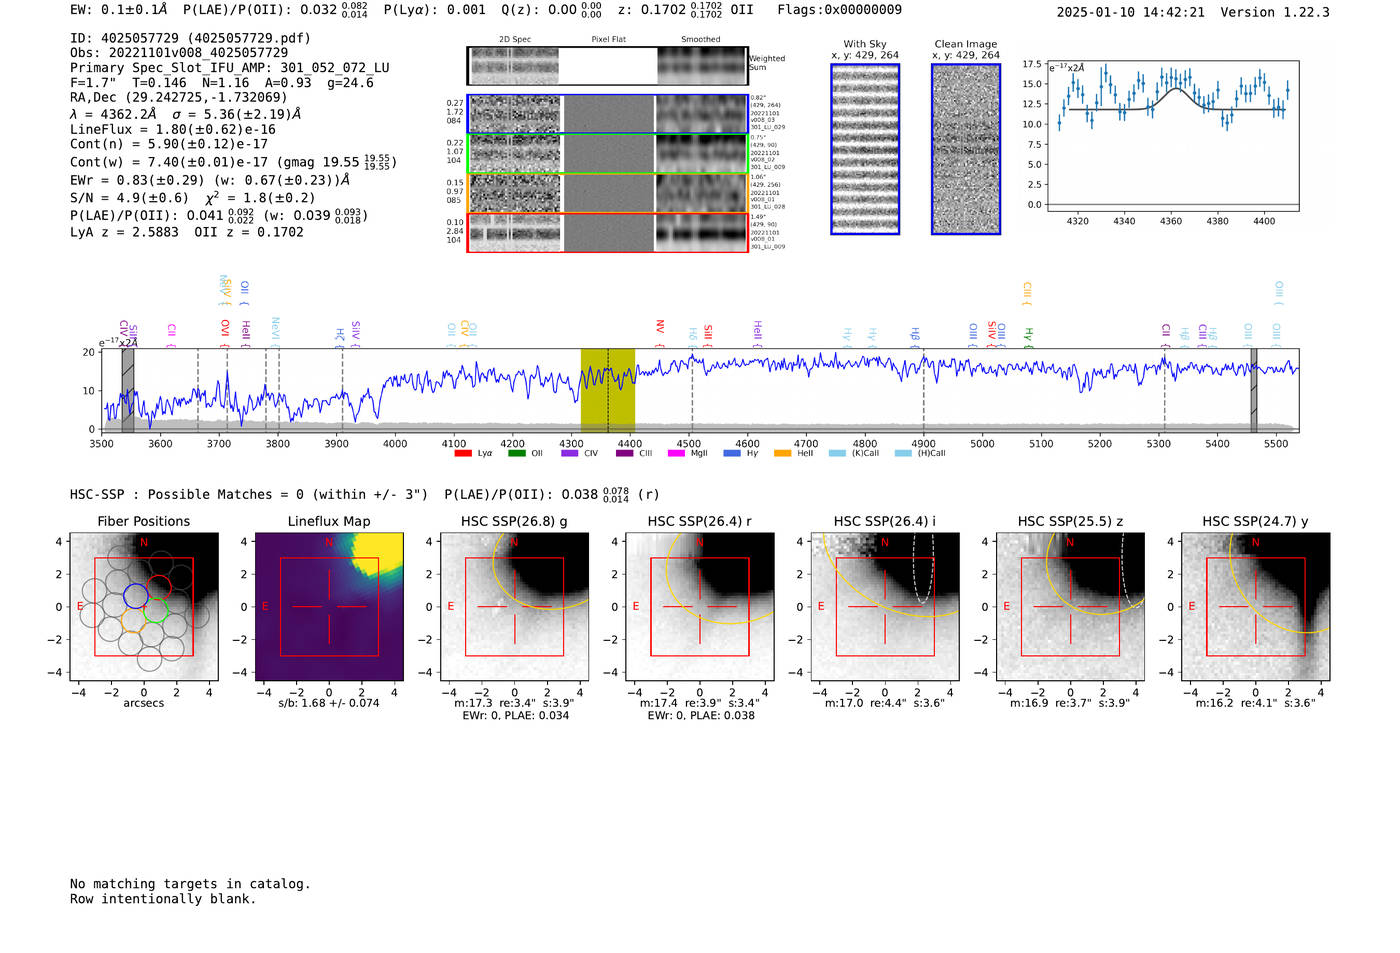Image resolution: width=1400 pixels, height=953 pixels.
Task: Open the HSC SSP(24.7) y cutout
Action: click(x=1255, y=607)
